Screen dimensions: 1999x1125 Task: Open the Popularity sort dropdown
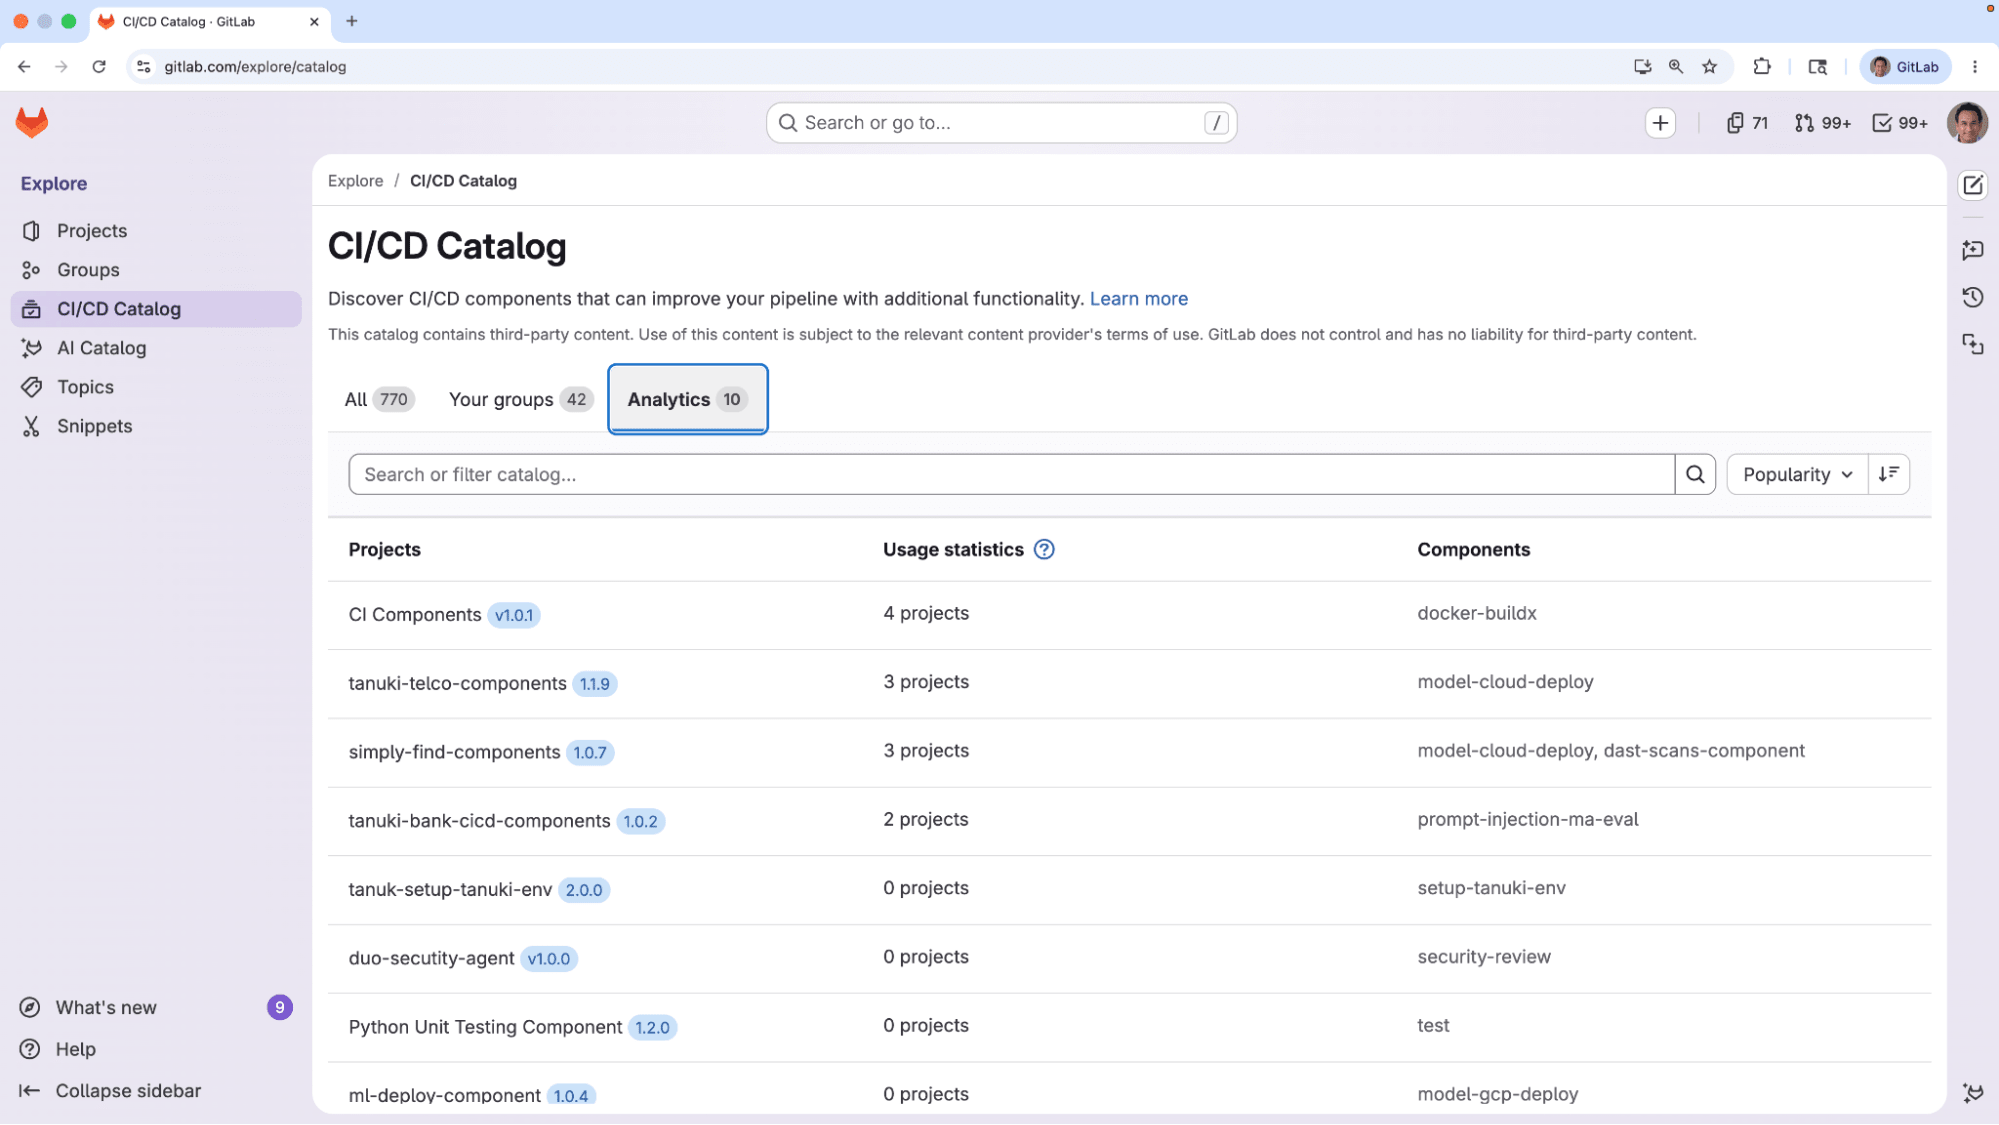click(x=1797, y=474)
